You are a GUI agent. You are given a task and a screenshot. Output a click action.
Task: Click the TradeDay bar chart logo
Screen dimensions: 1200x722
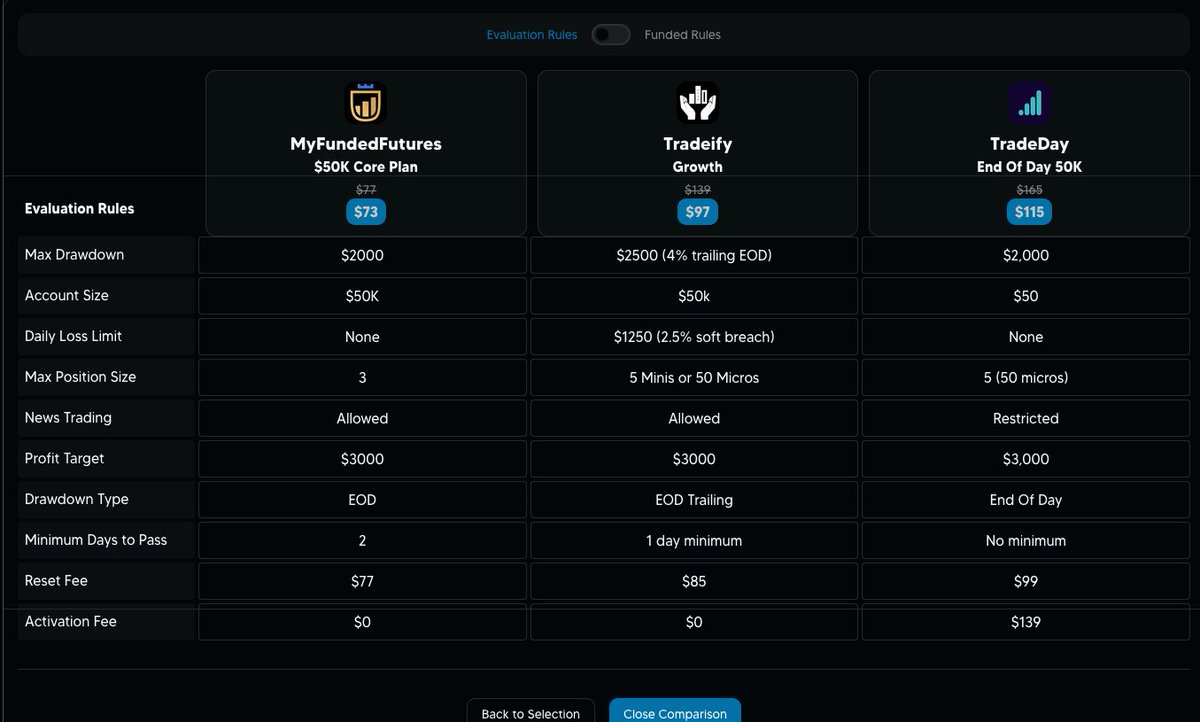tap(1029, 103)
